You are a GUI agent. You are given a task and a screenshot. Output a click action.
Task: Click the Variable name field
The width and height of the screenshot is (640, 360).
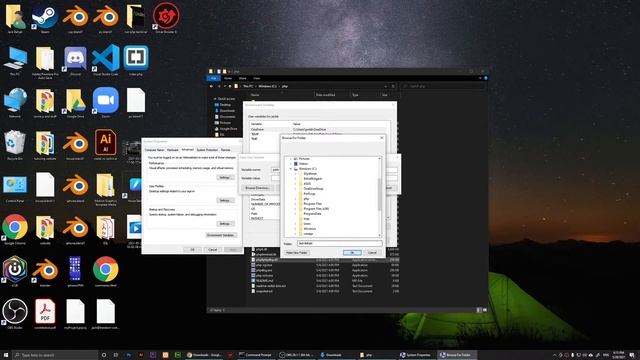(276, 170)
